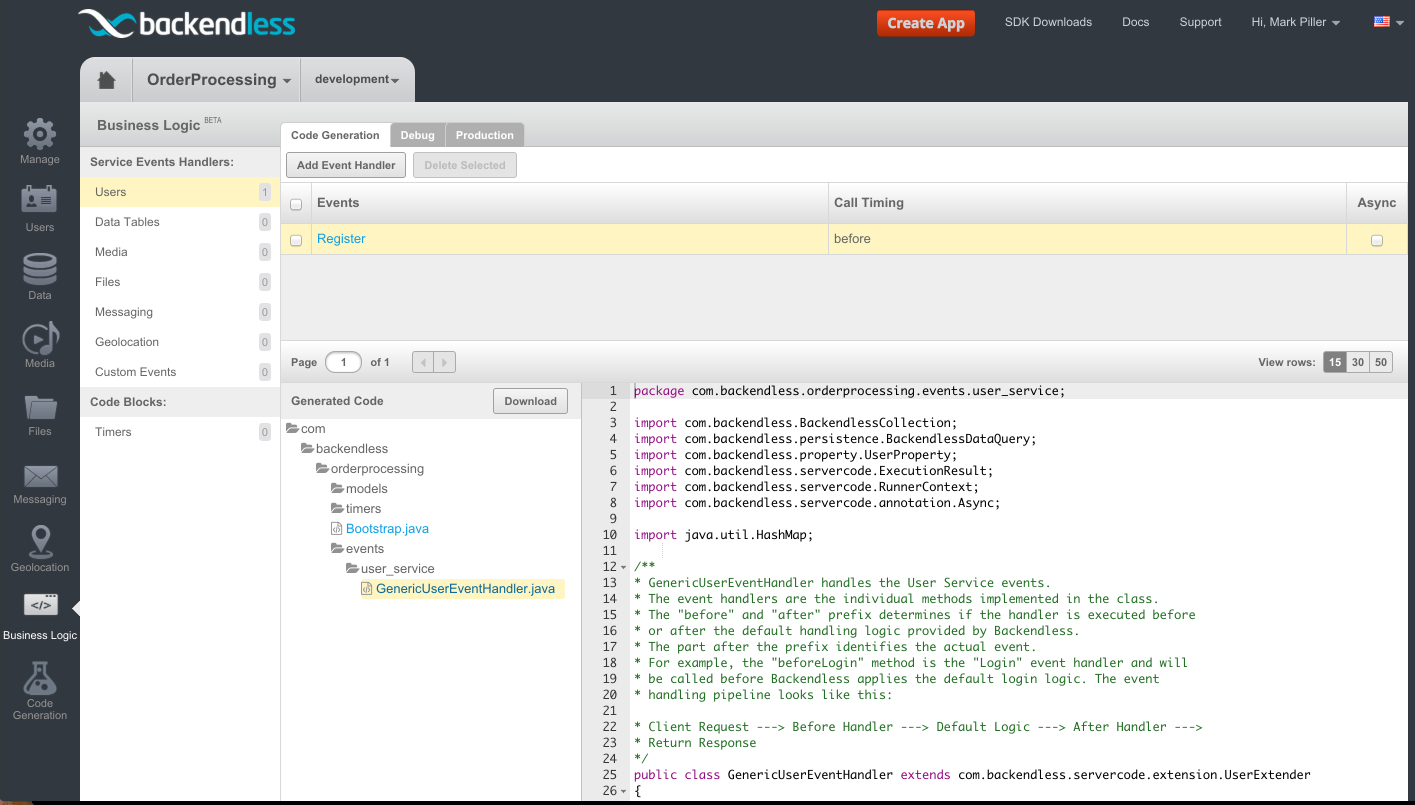
Task: Set view rows to 30
Action: tap(1358, 362)
